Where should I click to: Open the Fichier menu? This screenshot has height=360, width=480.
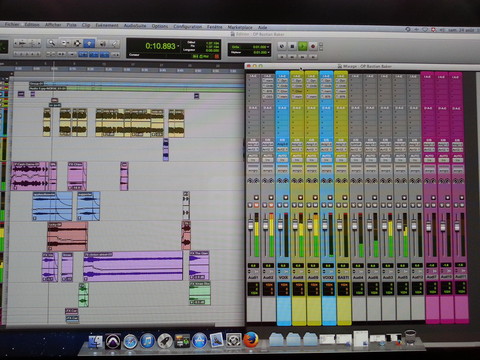pos(12,24)
